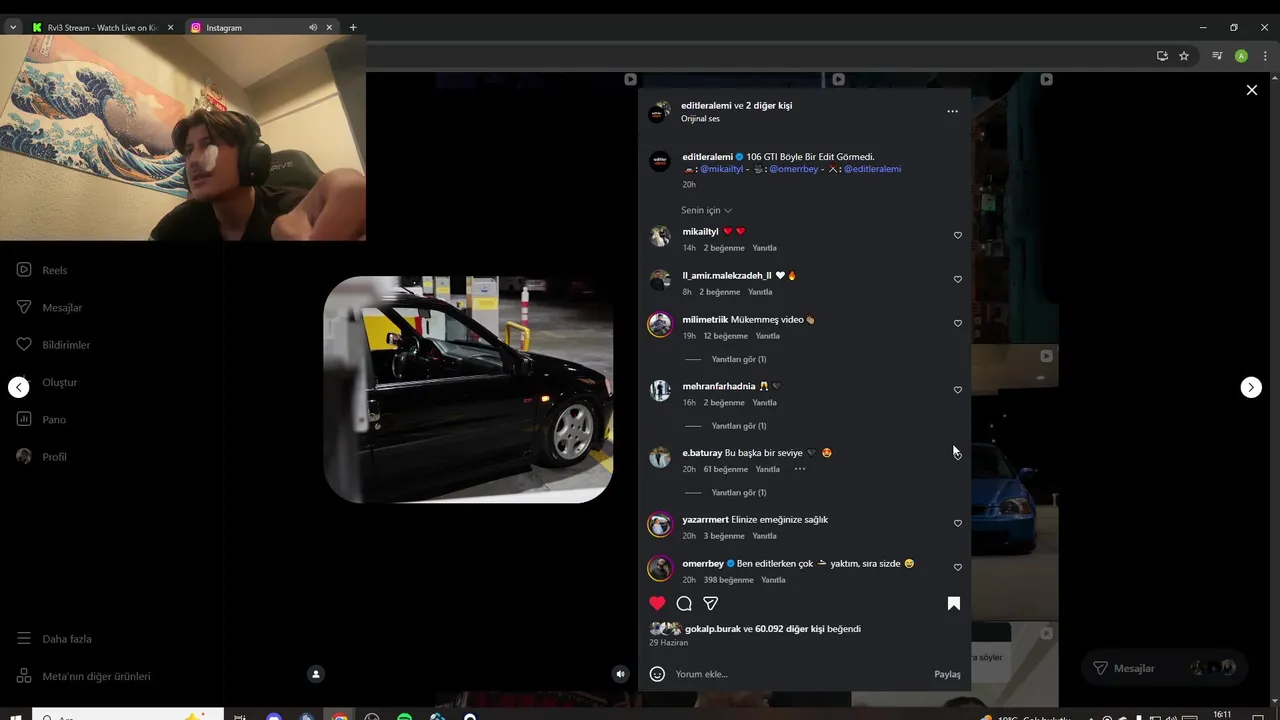
Task: Open Daha fazla menu
Action: (54, 639)
